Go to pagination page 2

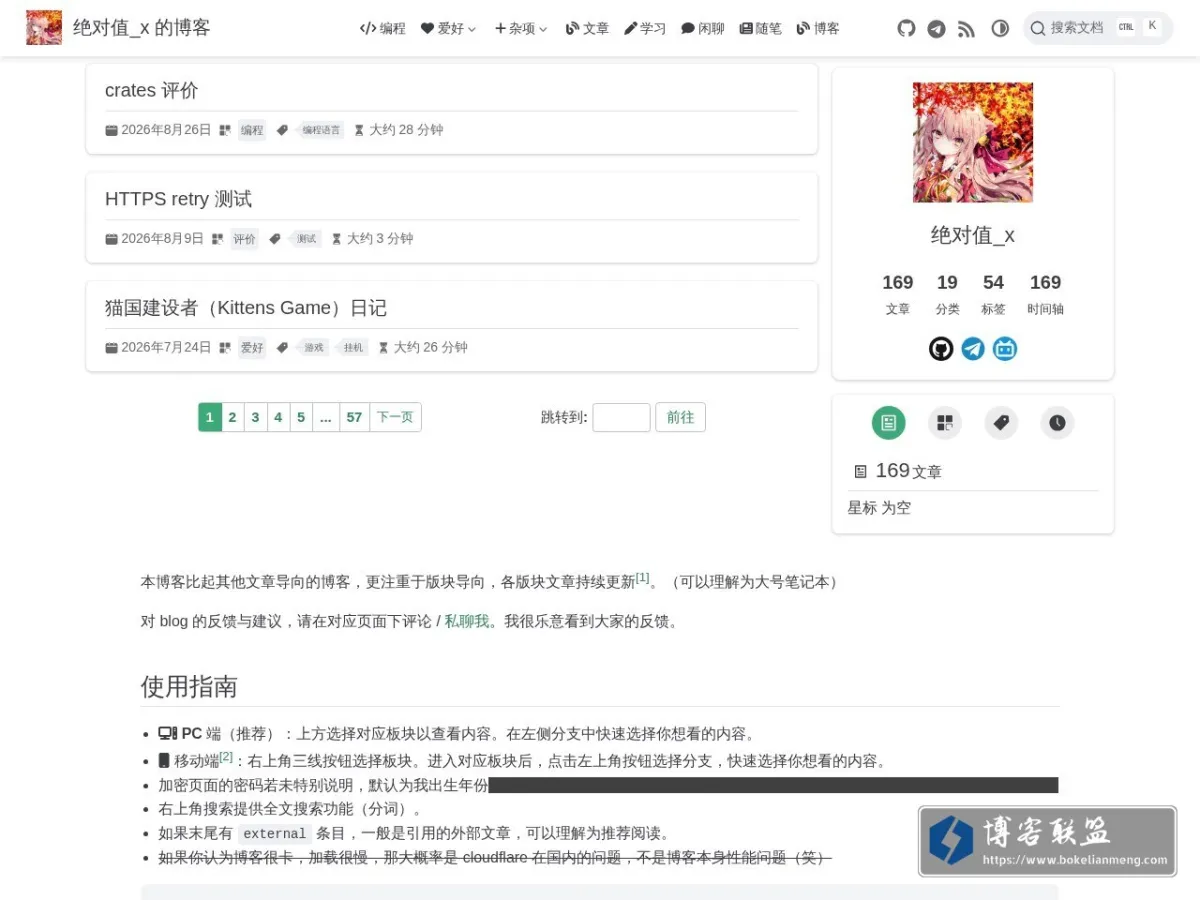pyautogui.click(x=232, y=417)
